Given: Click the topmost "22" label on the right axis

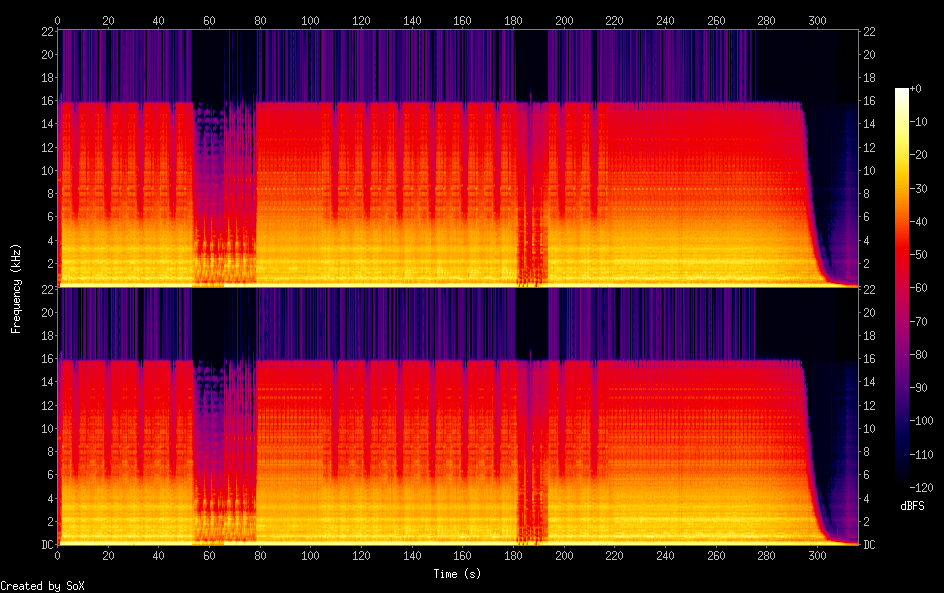Looking at the screenshot, I should (x=869, y=32).
